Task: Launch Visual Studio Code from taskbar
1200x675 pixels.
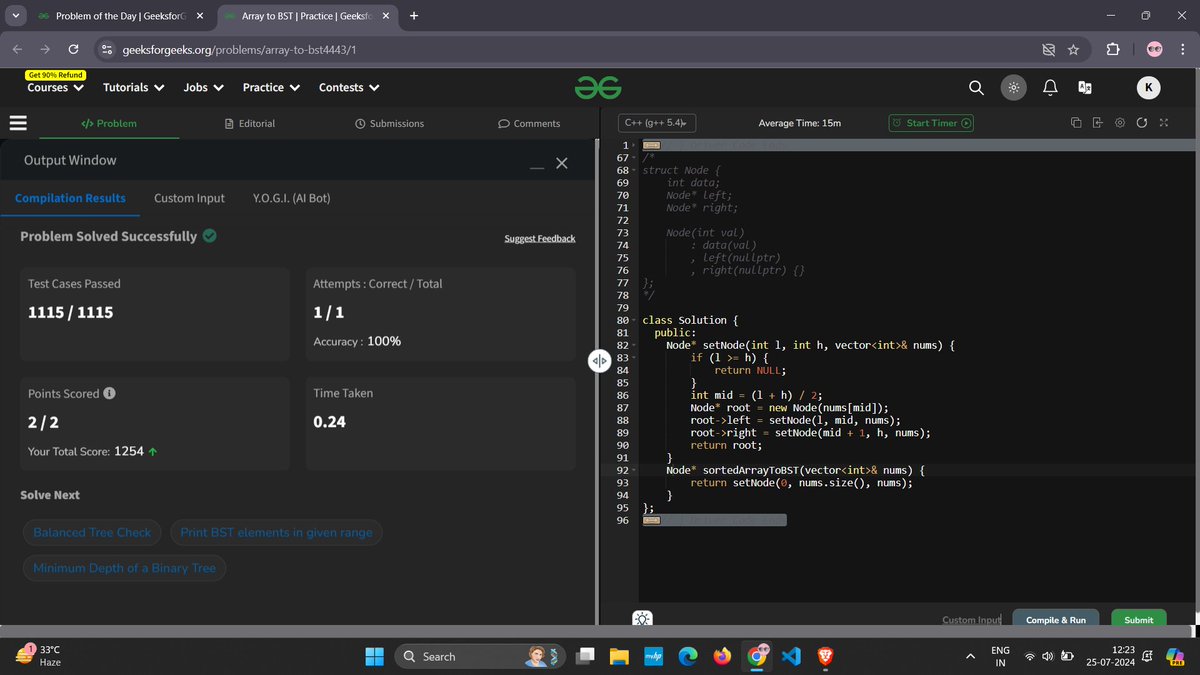Action: point(791,656)
